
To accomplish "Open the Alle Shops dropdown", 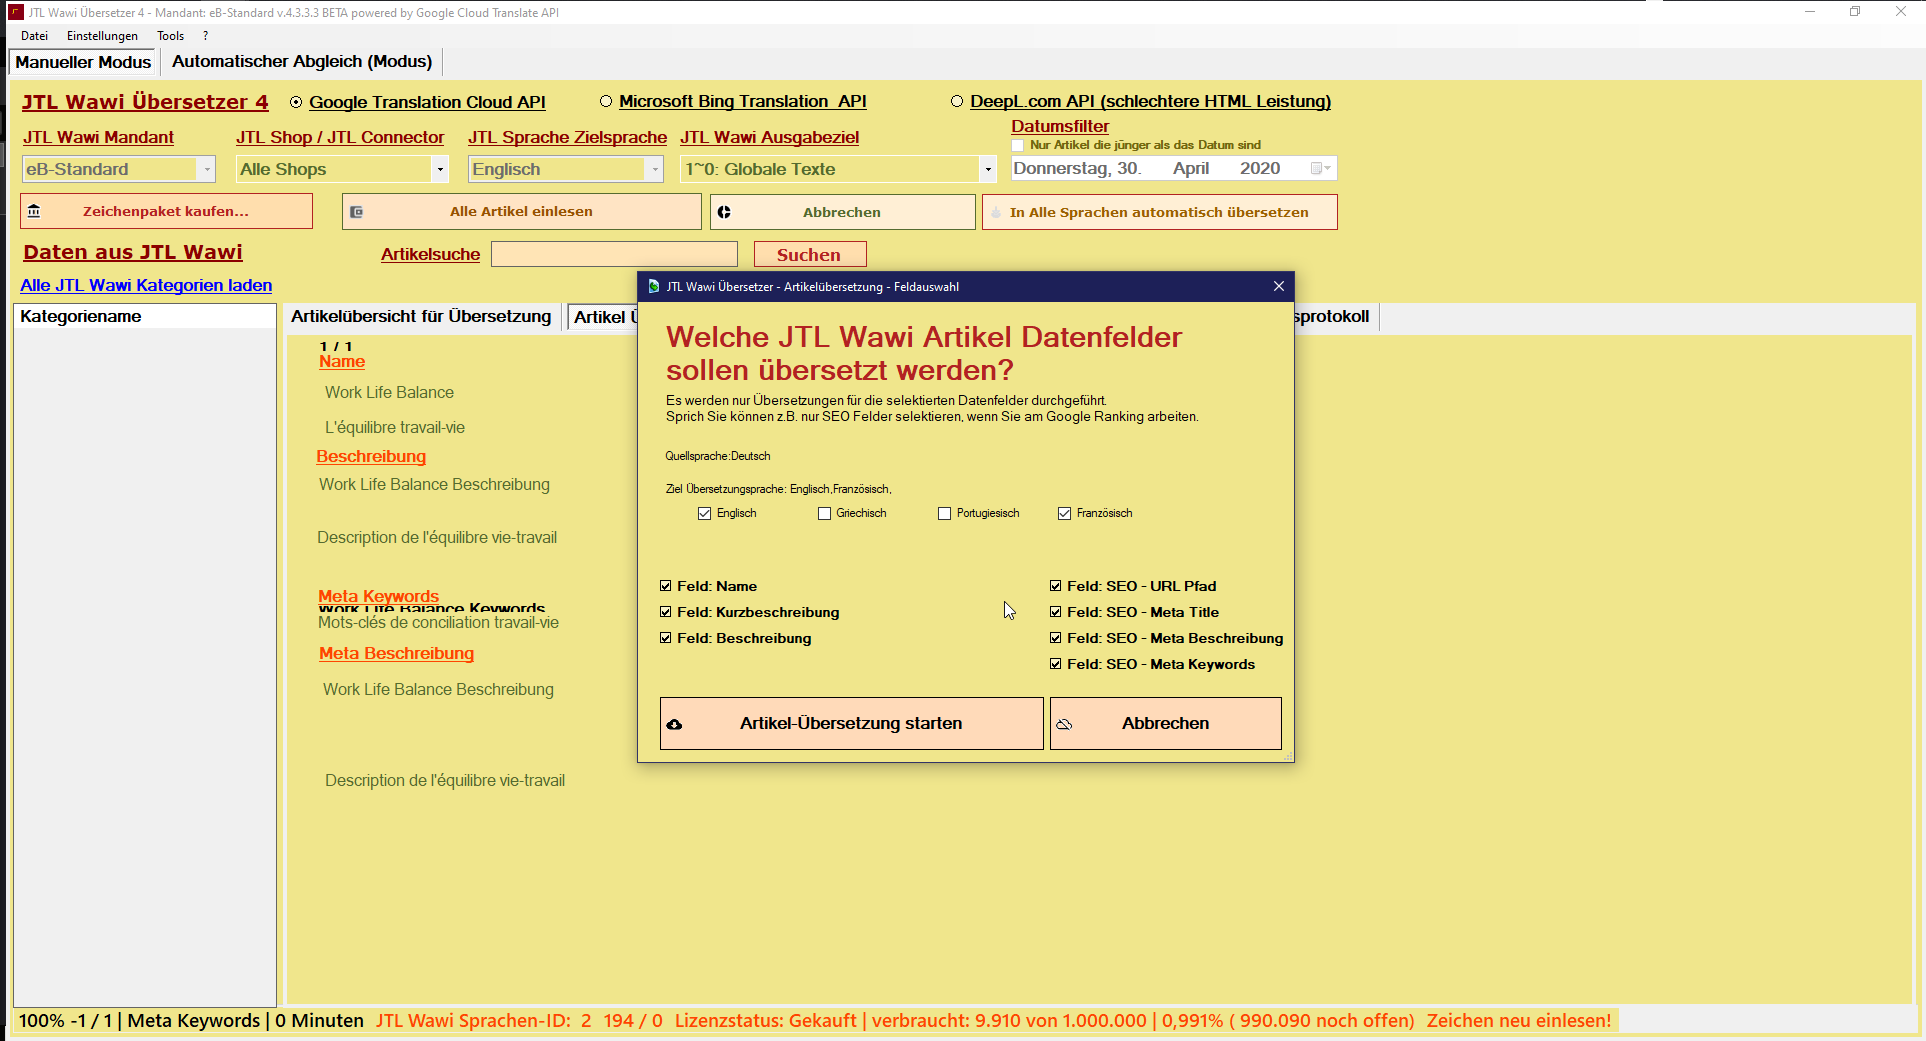I will (x=440, y=169).
